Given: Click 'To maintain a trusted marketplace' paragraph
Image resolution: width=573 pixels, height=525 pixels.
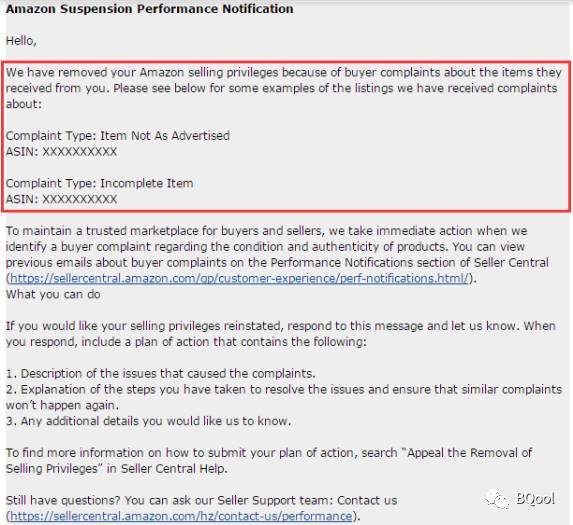Looking at the screenshot, I should [x=277, y=255].
